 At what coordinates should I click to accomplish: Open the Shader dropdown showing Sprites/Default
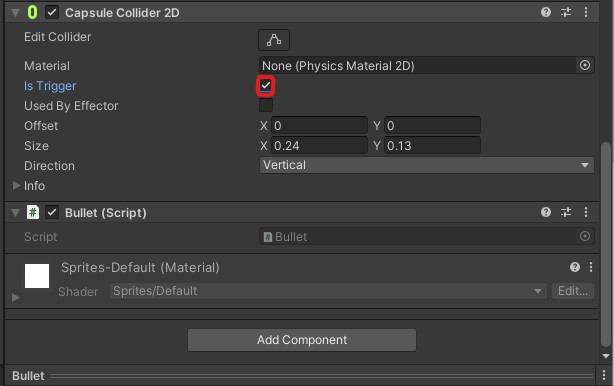point(328,291)
